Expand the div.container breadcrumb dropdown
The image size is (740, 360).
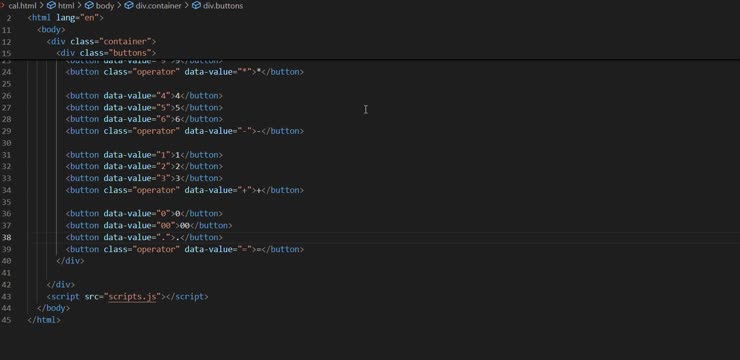[x=158, y=6]
